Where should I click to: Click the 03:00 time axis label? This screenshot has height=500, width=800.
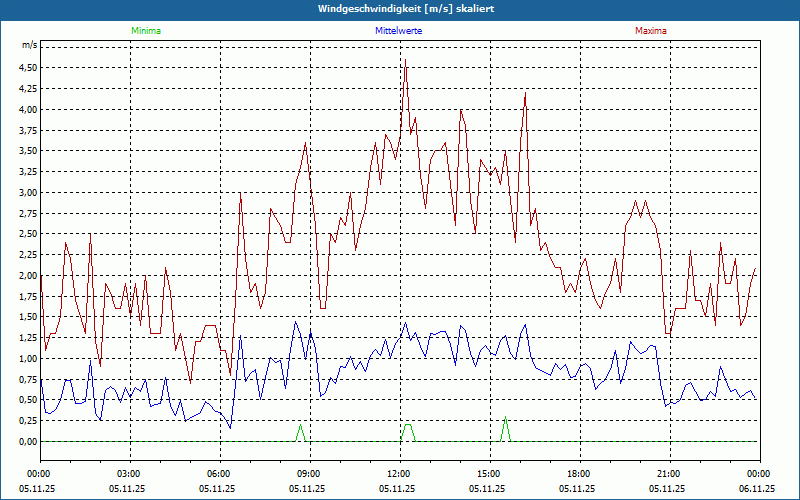[131, 474]
